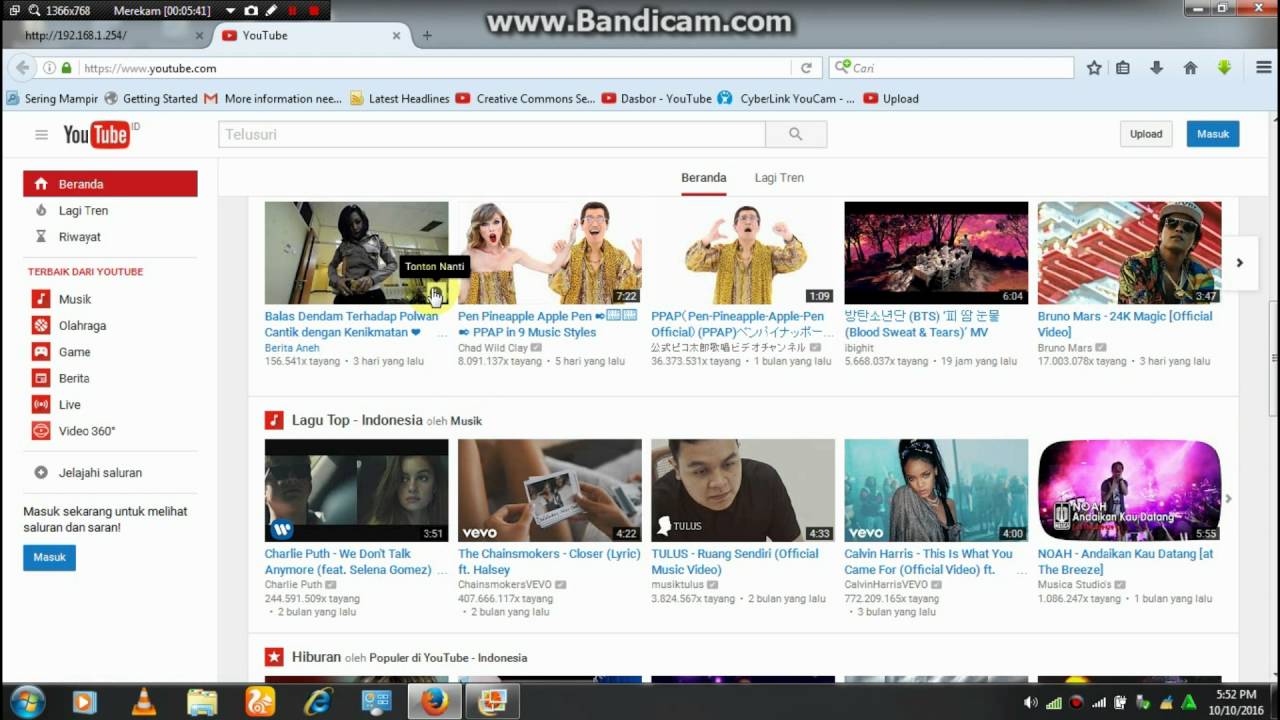Open the YouTube hamburger guide menu
Screen dimensions: 1280x720
click(x=41, y=135)
